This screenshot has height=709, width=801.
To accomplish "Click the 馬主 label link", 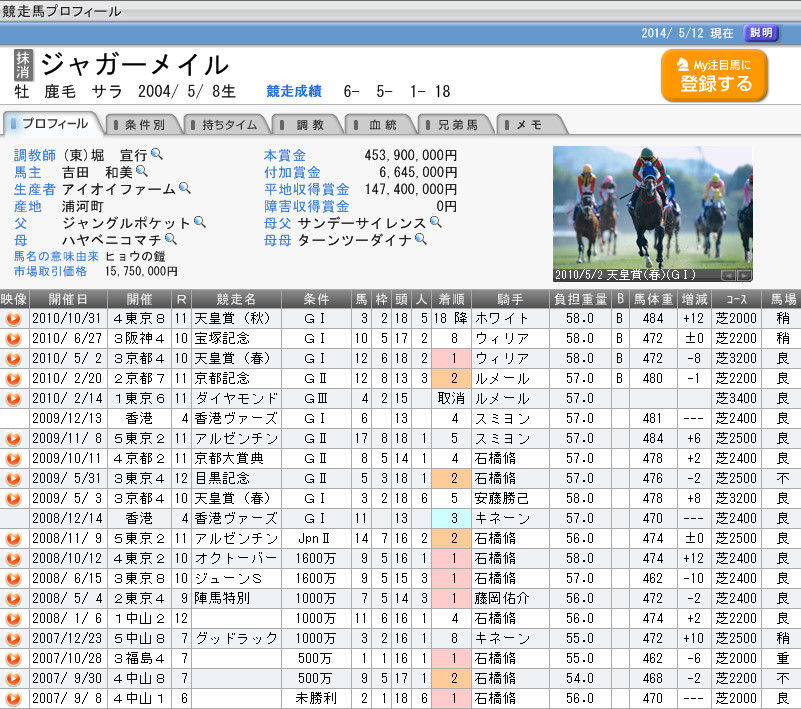I will pyautogui.click(x=28, y=172).
